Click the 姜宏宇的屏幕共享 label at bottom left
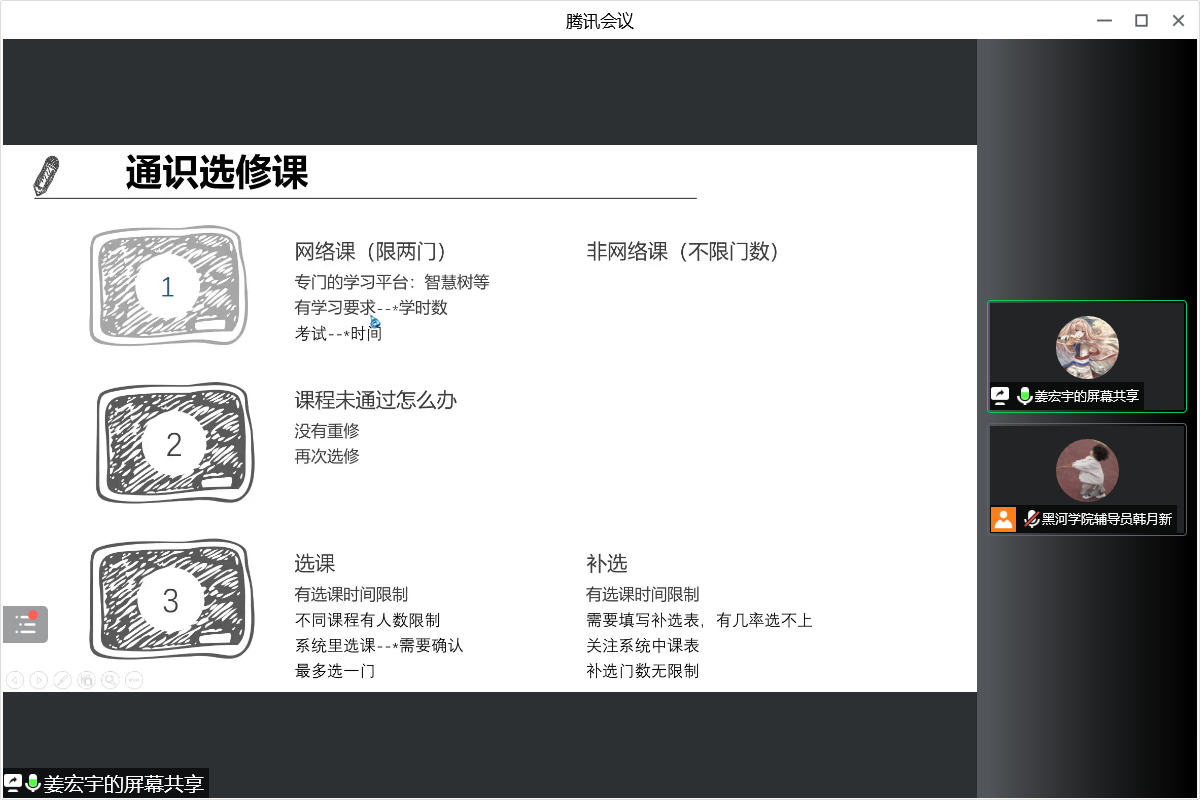The height and width of the screenshot is (800, 1200). point(123,784)
